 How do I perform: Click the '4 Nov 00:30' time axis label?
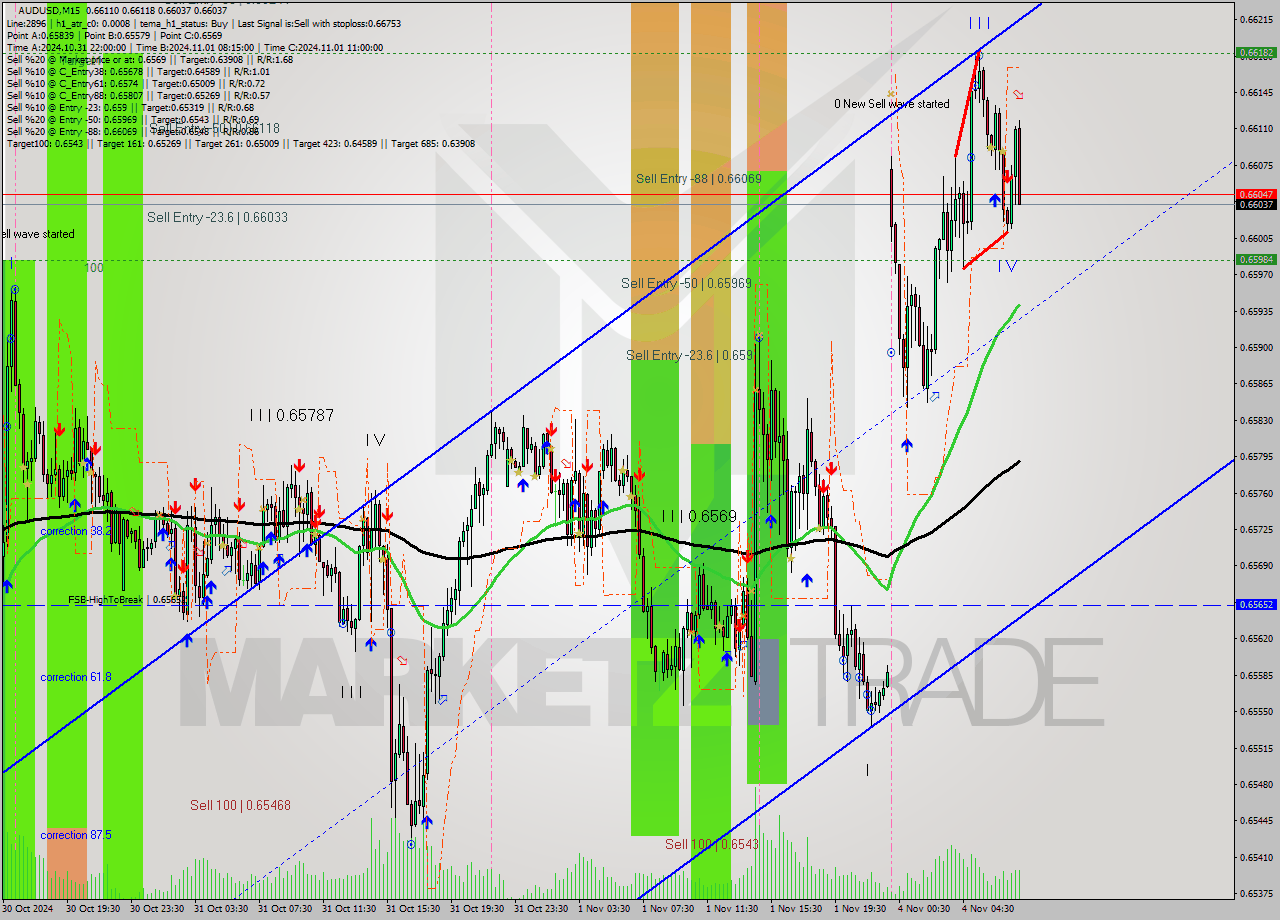click(x=924, y=909)
